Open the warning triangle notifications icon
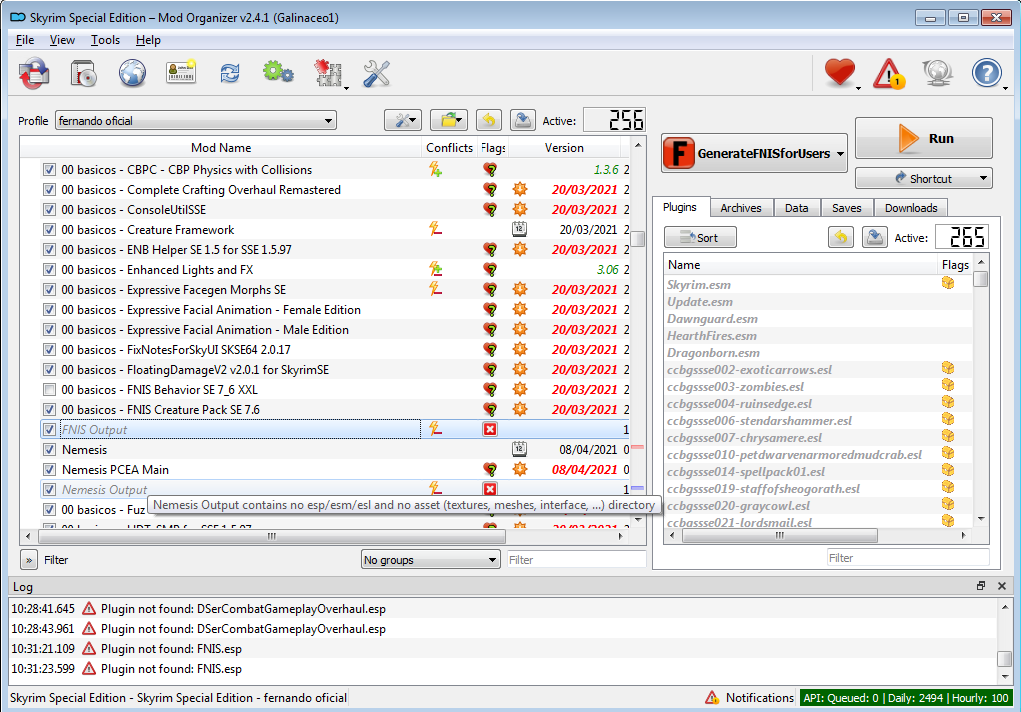The width and height of the screenshot is (1021, 712). [x=889, y=73]
